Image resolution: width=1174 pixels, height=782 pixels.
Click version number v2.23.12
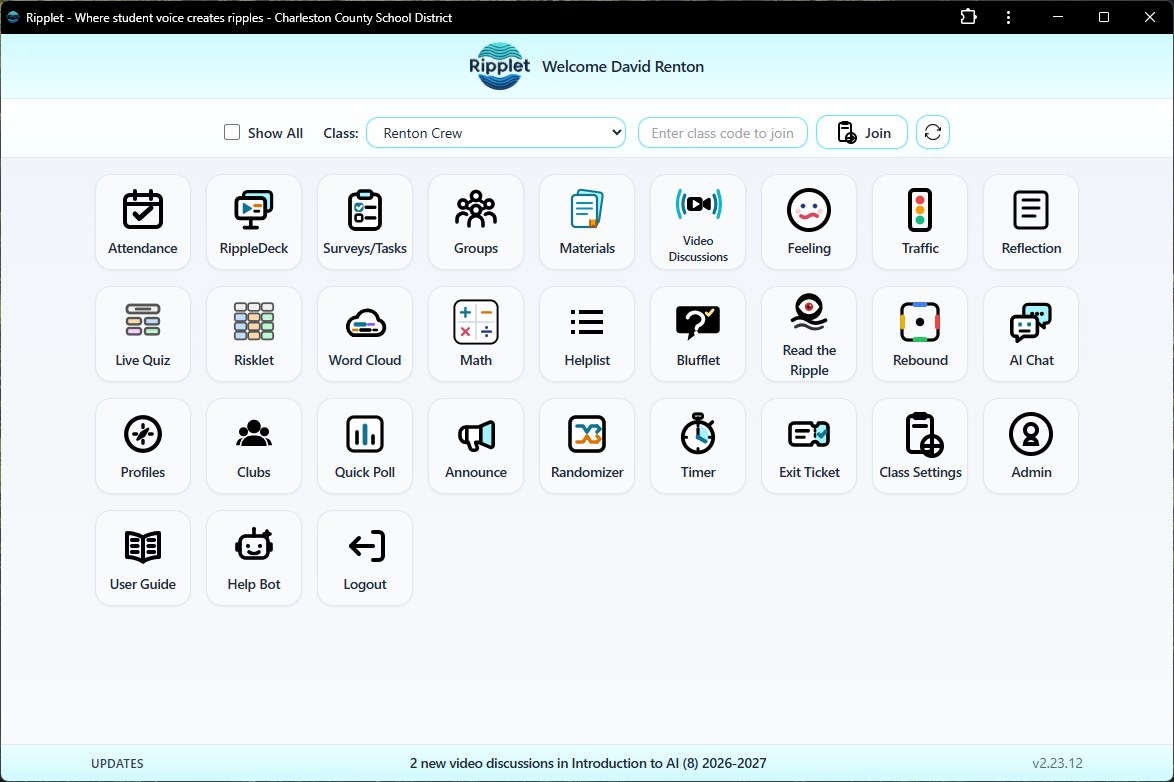1057,763
